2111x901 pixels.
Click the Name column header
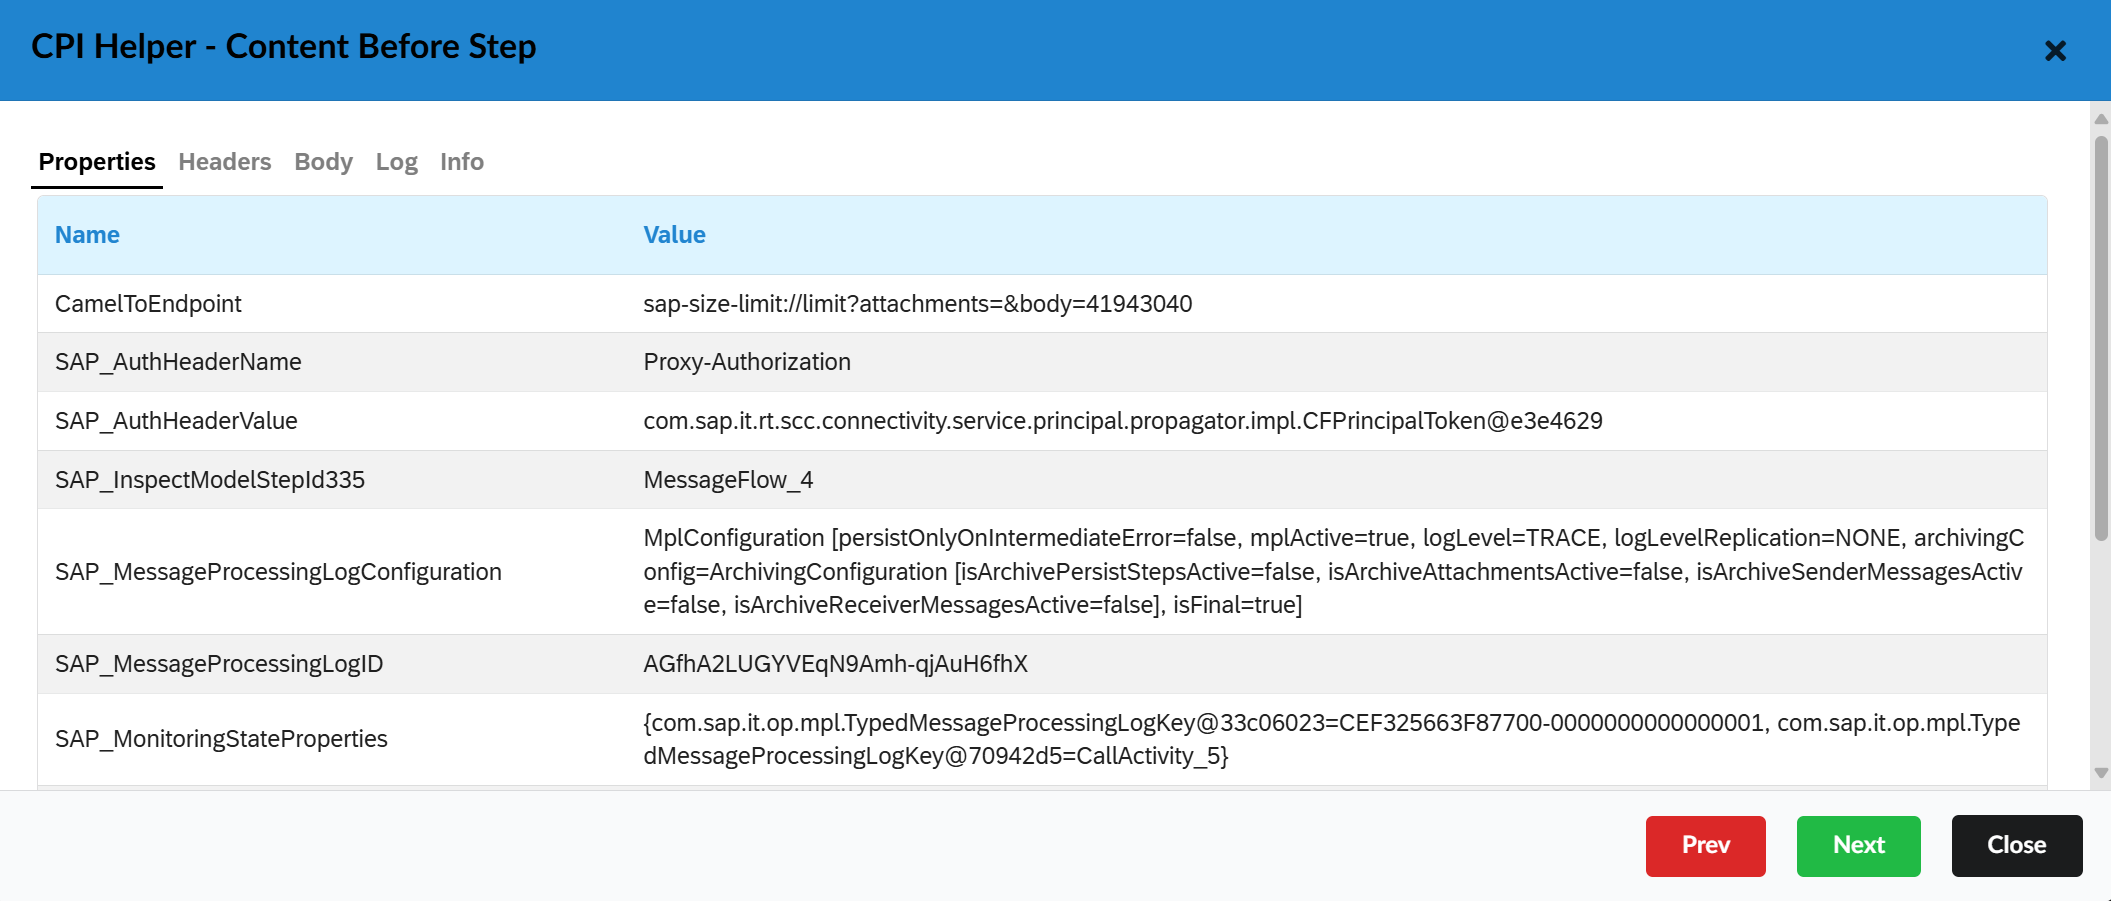pos(87,235)
